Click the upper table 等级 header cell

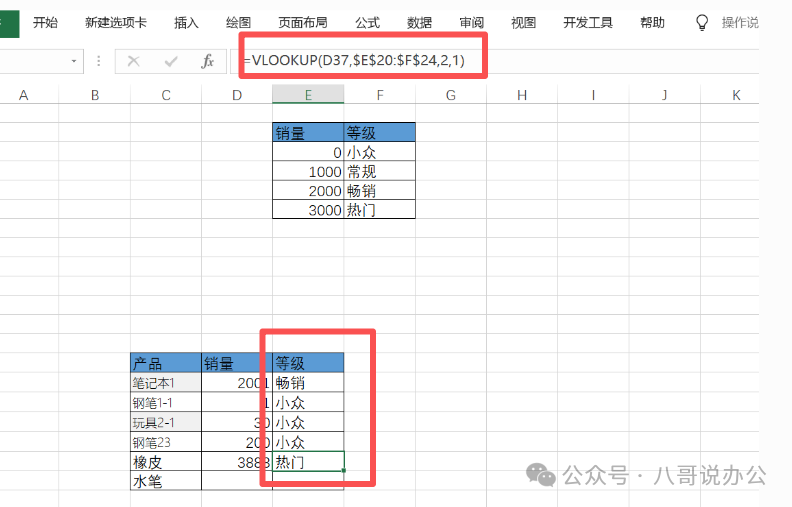pyautogui.click(x=380, y=132)
